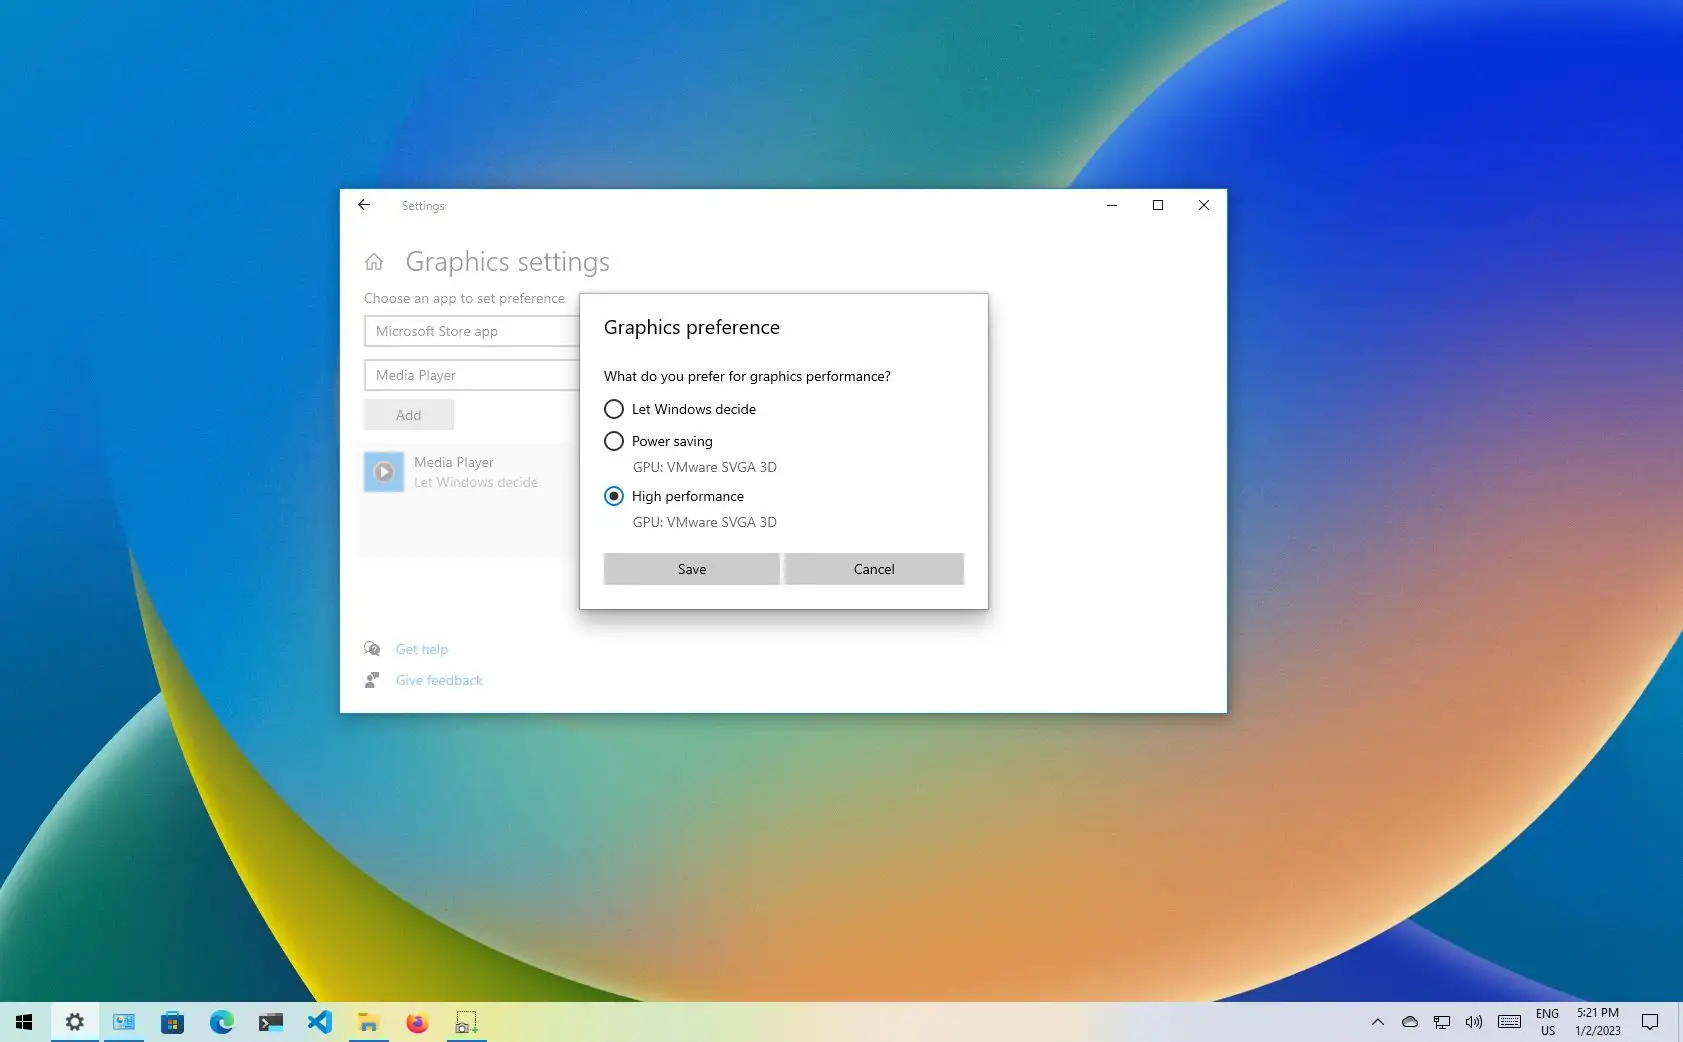
Task: Open the Snipping Tool from the taskbar
Action: [x=466, y=1022]
